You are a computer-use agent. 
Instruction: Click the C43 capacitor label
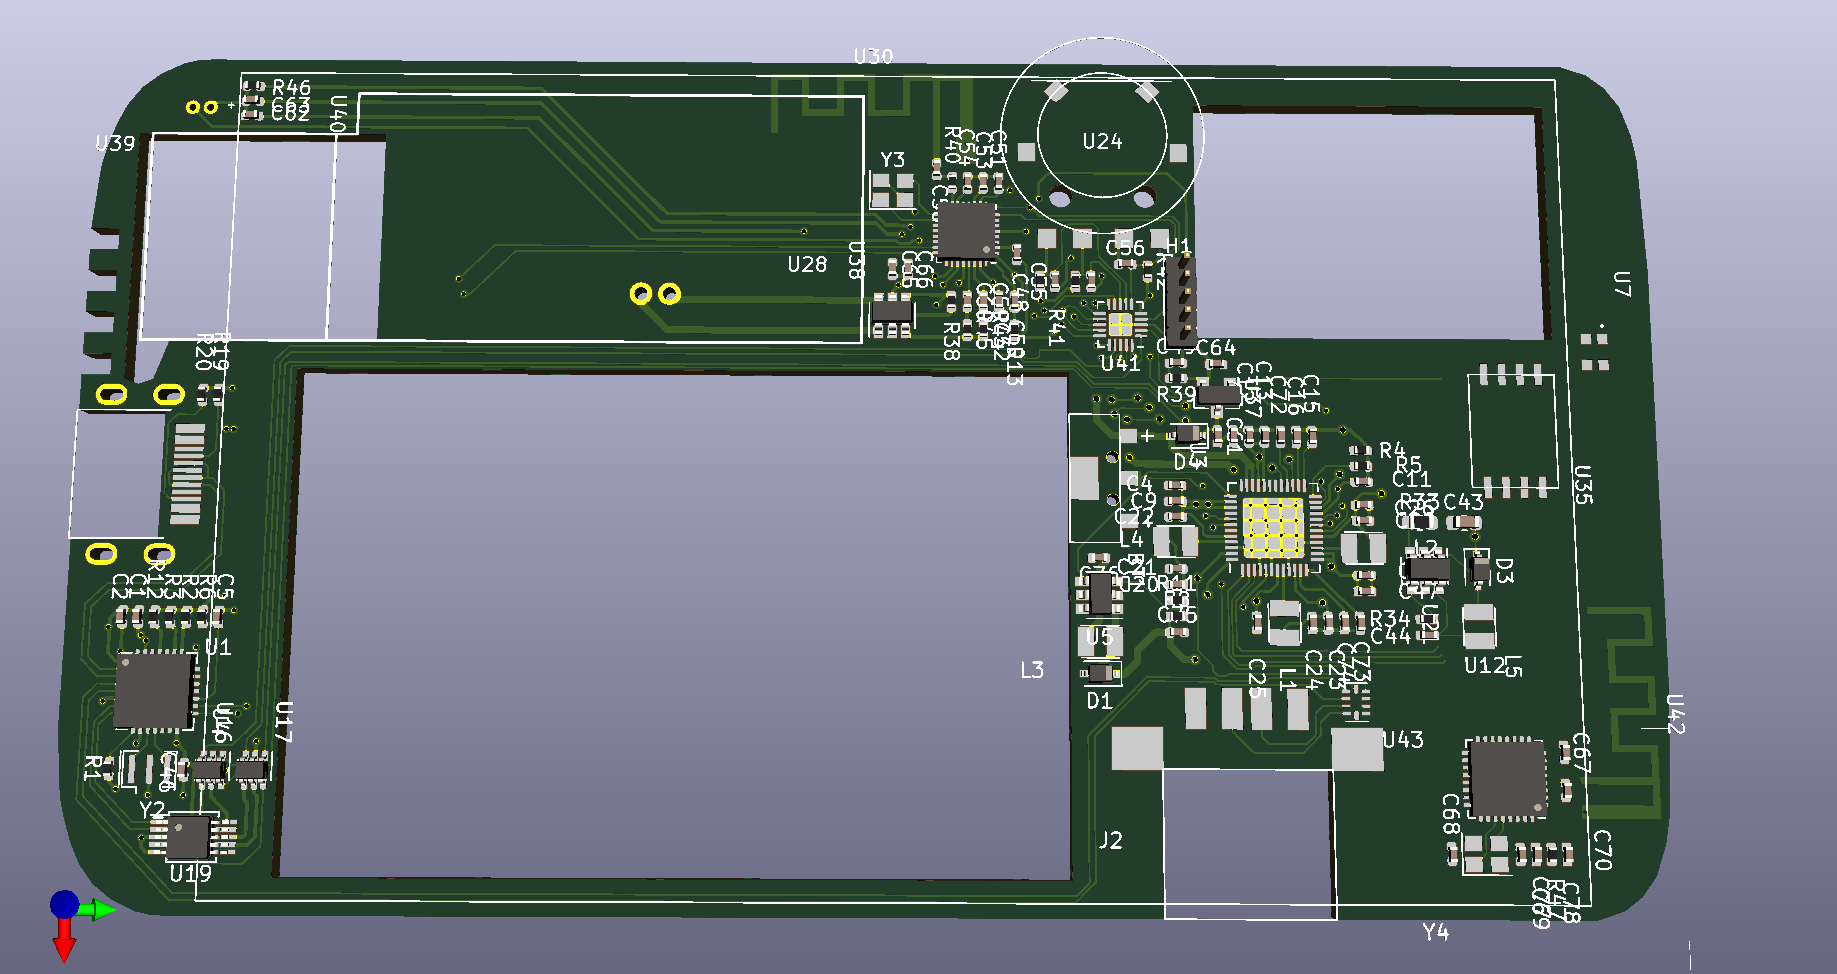(x=1463, y=502)
